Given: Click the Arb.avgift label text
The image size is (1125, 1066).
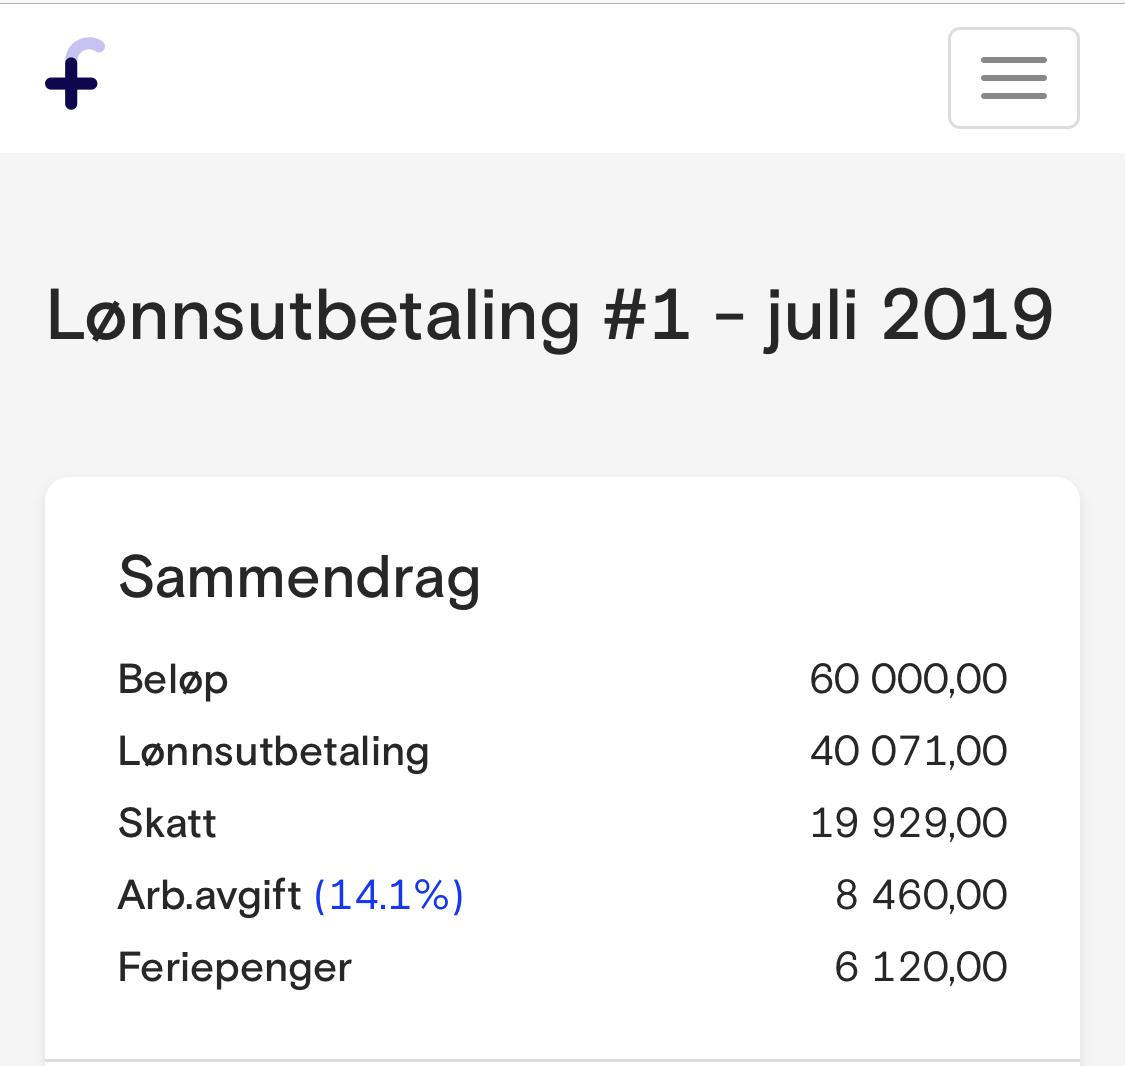Looking at the screenshot, I should (x=209, y=895).
